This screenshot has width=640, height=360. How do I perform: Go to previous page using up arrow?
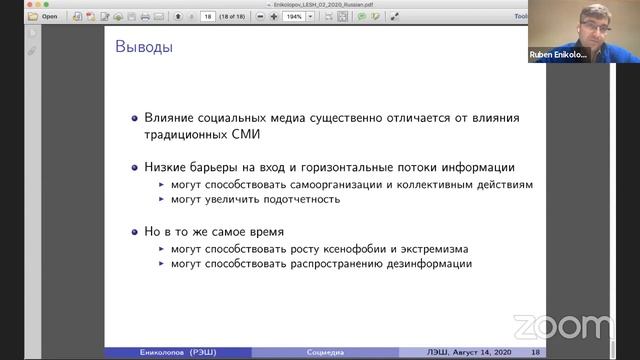coord(178,17)
